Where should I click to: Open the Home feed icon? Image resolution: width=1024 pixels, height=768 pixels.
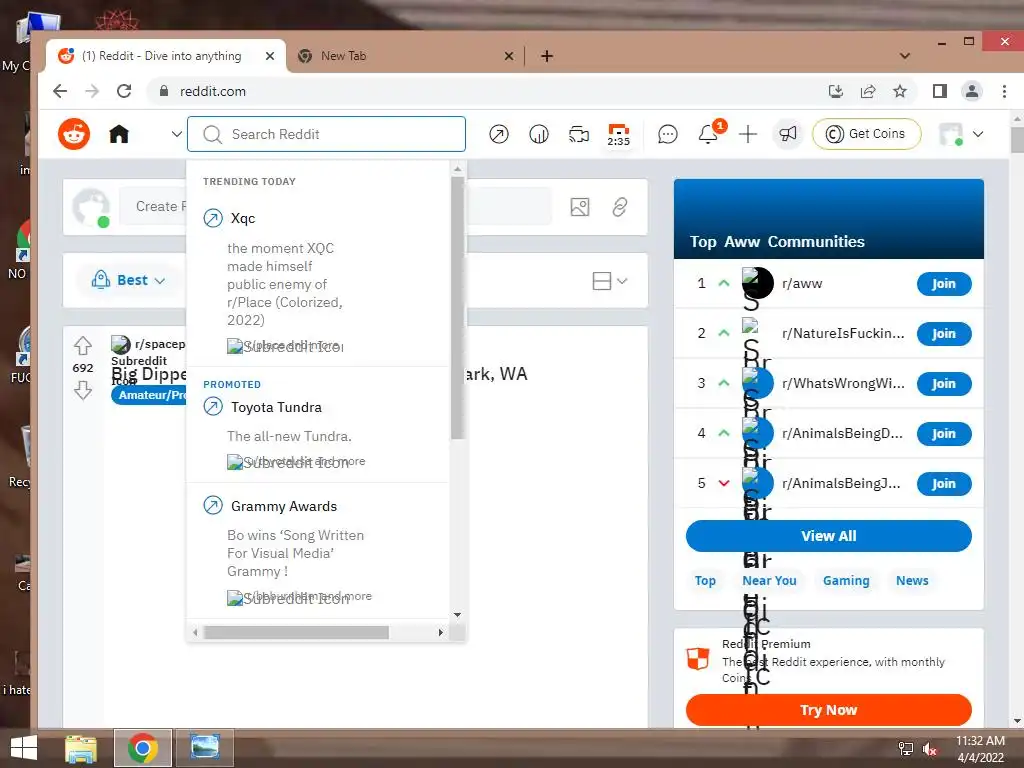coord(119,134)
